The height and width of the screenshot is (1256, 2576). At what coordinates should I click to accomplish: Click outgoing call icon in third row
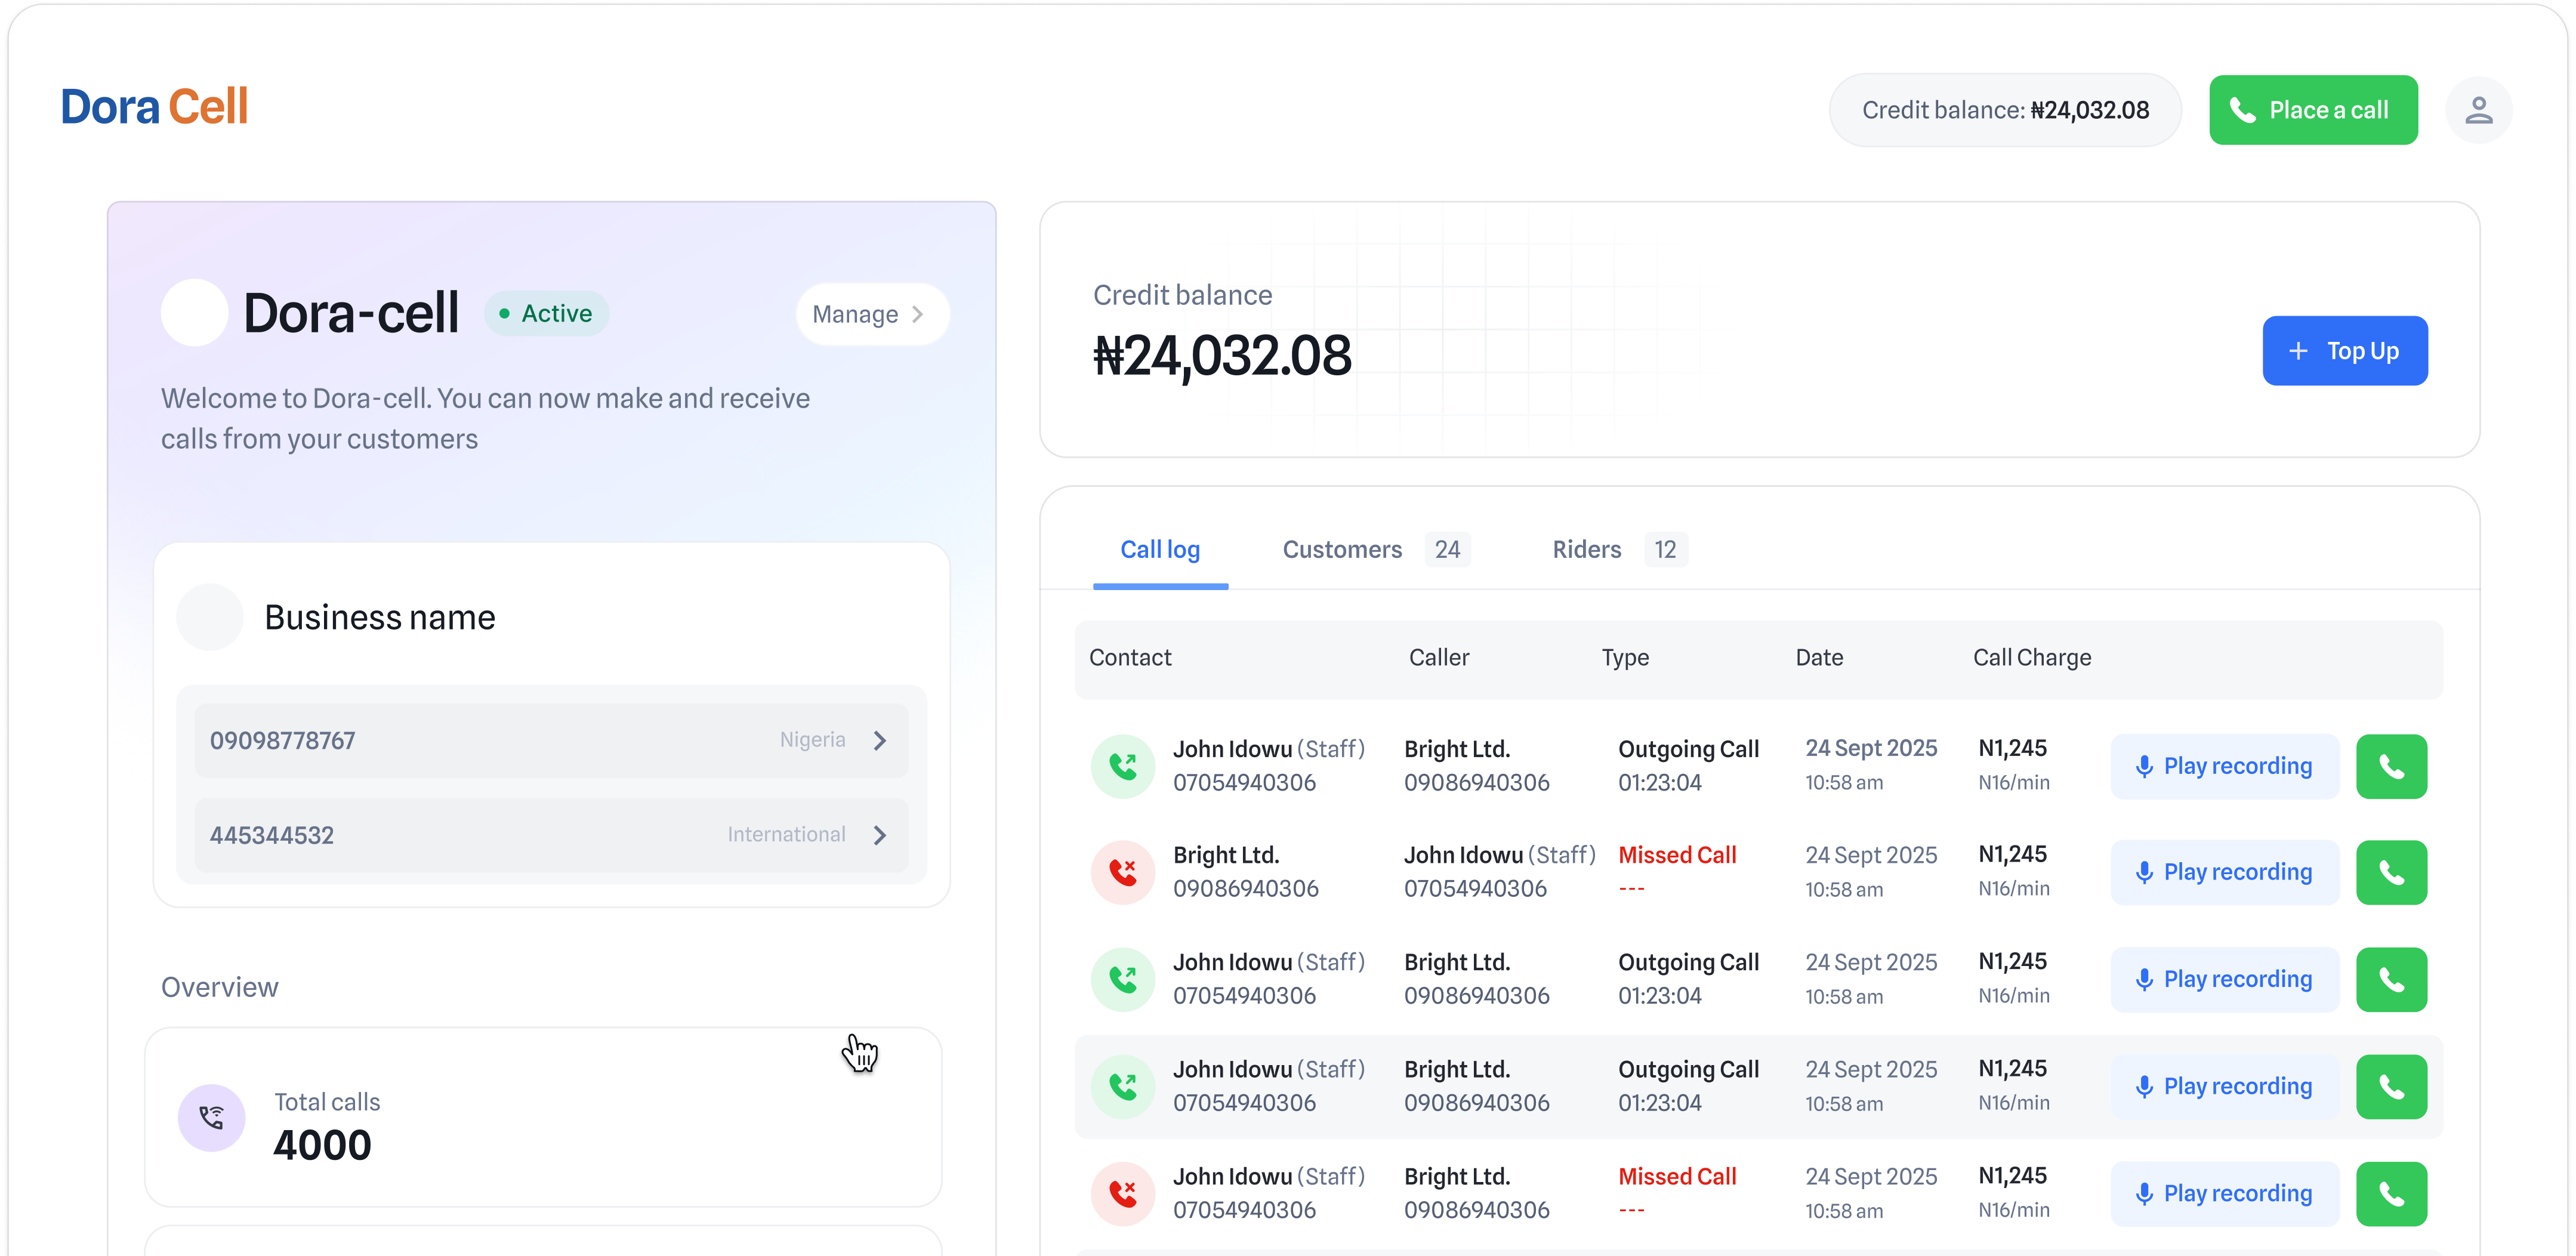[x=1123, y=979]
